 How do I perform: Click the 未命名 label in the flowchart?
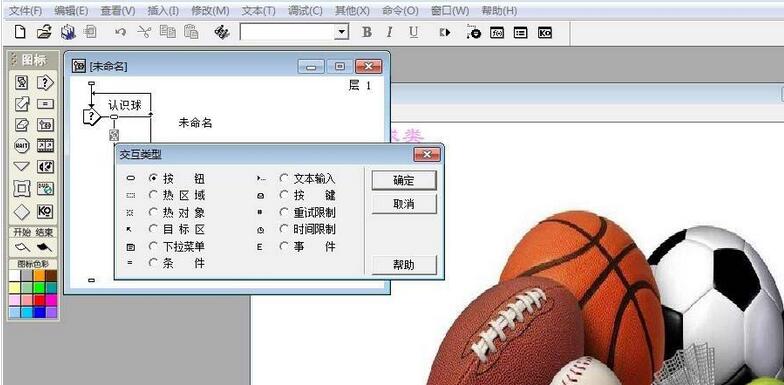(196, 122)
